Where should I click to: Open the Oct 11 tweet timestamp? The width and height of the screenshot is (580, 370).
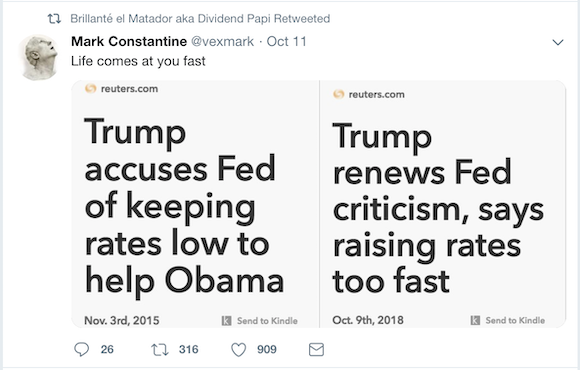pyautogui.click(x=287, y=41)
